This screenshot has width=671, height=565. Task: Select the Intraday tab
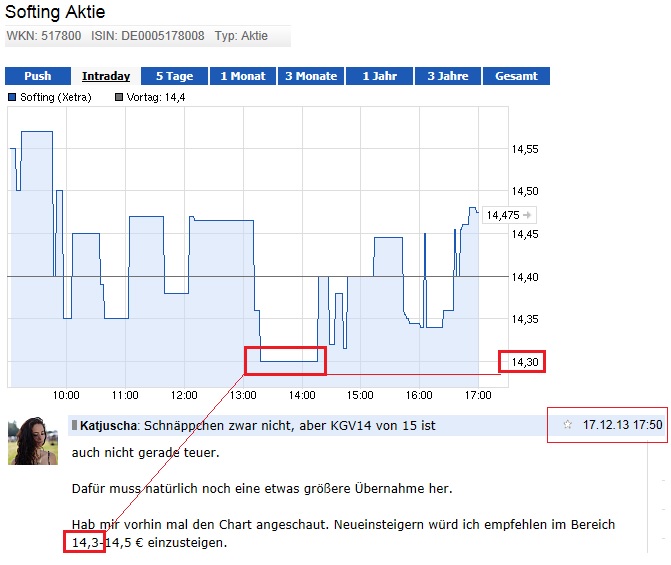[x=106, y=76]
